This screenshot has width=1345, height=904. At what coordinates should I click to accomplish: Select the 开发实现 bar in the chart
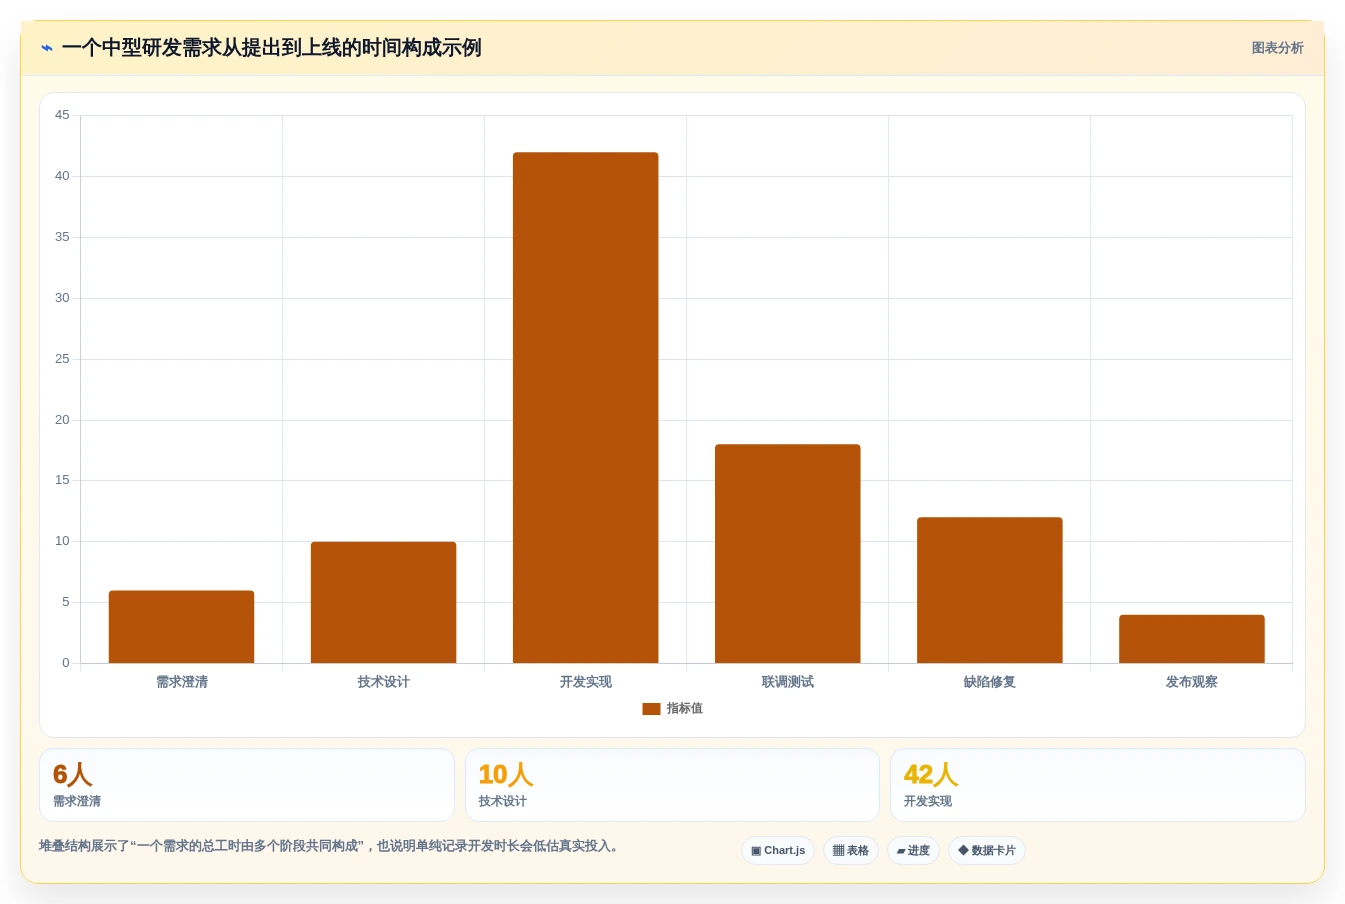[x=585, y=408]
